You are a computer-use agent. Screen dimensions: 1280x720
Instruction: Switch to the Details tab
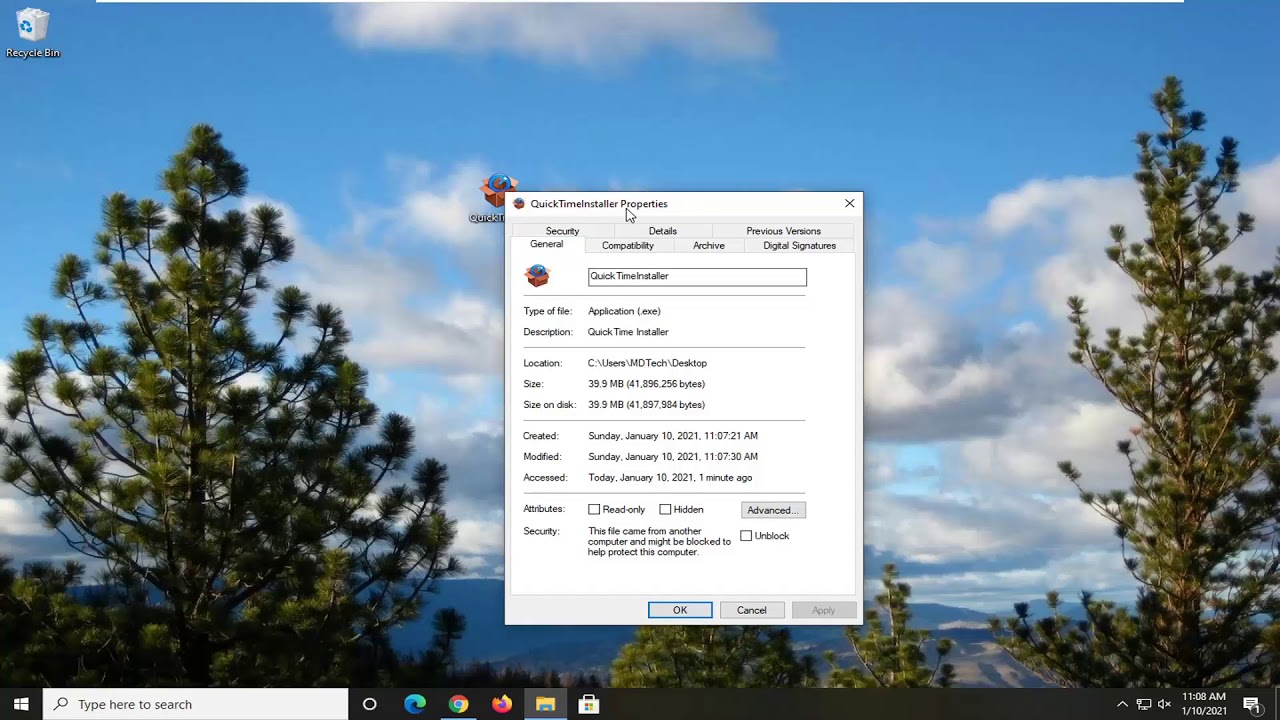(662, 231)
